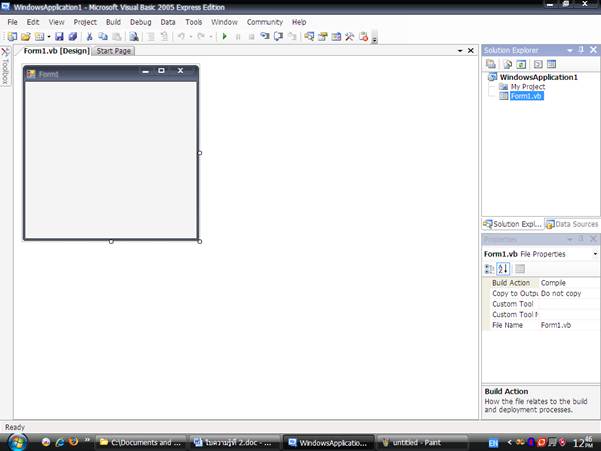The height and width of the screenshot is (451, 601).
Task: Open the Debug menu
Action: [141, 22]
